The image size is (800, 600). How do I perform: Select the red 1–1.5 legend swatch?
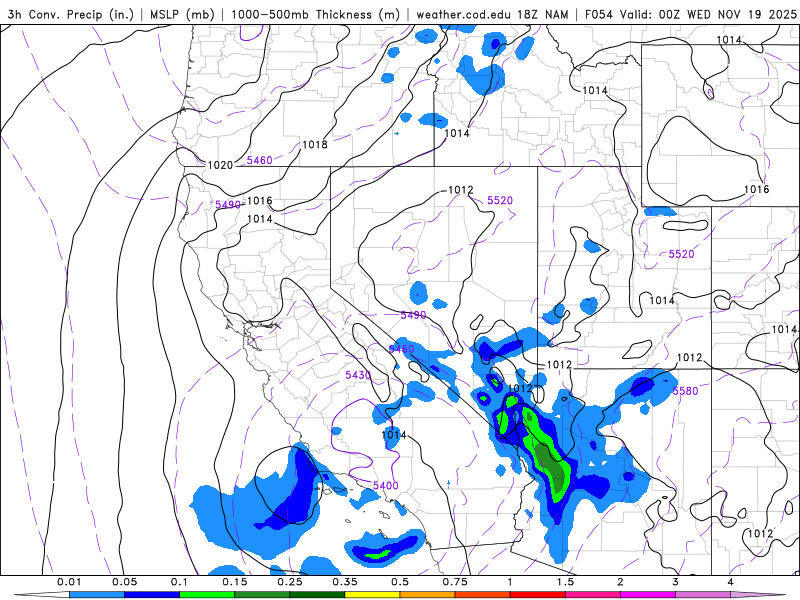point(538,595)
